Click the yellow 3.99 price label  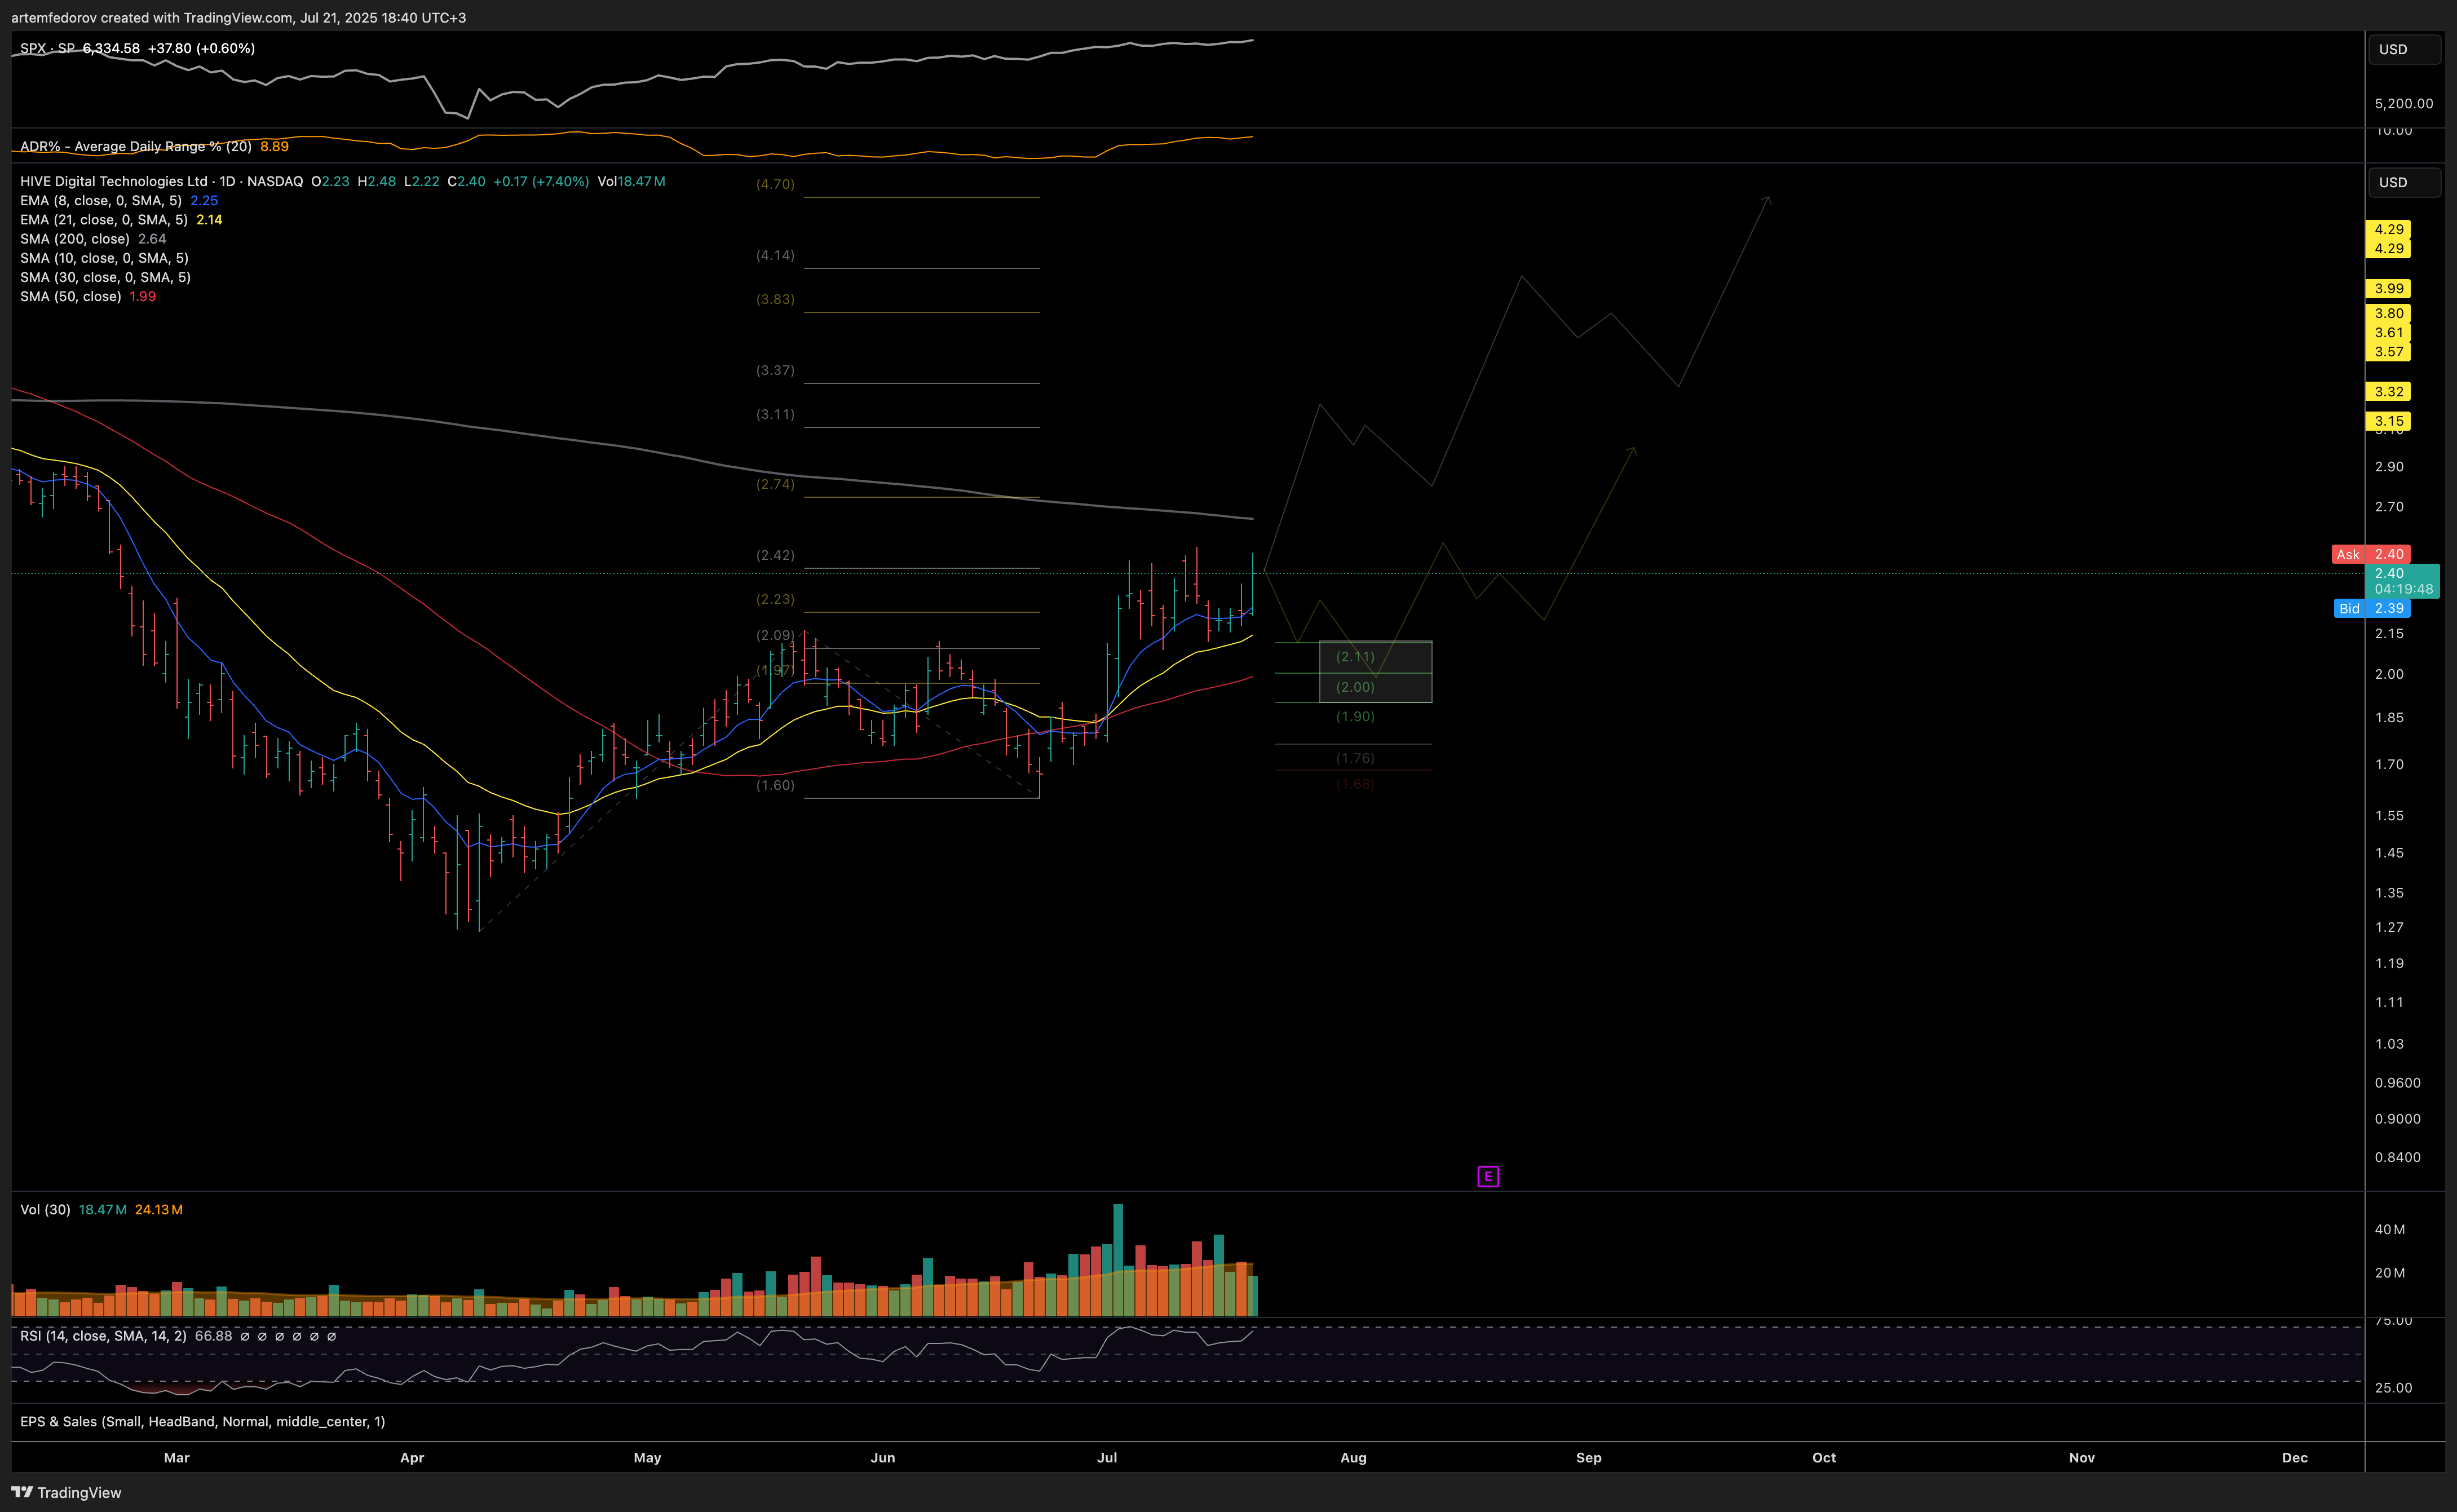2388,288
